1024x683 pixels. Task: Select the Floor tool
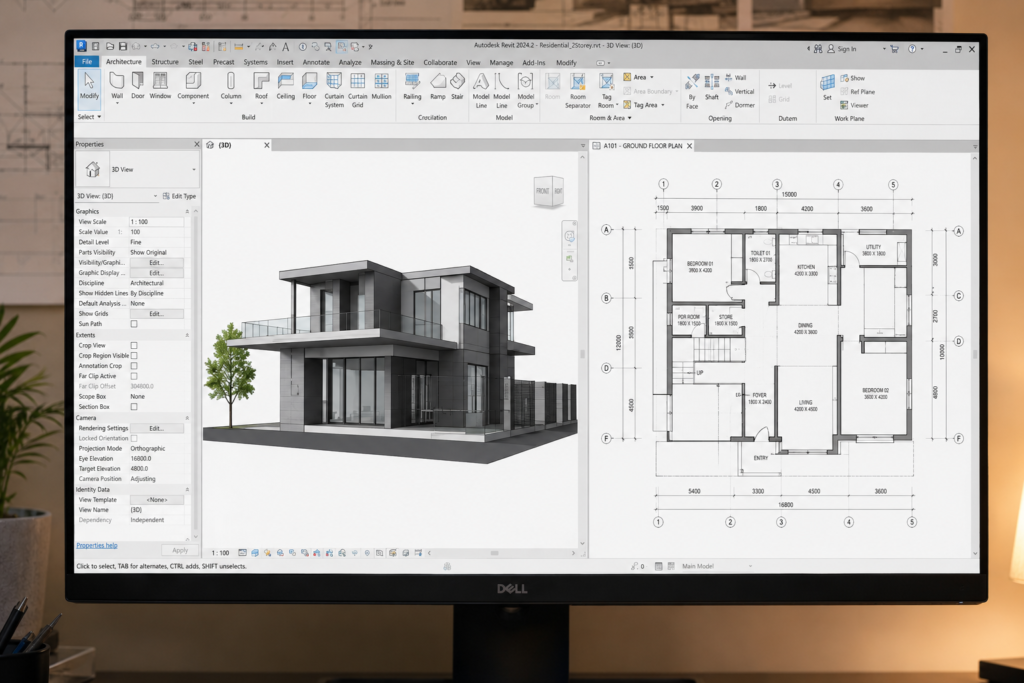(310, 87)
